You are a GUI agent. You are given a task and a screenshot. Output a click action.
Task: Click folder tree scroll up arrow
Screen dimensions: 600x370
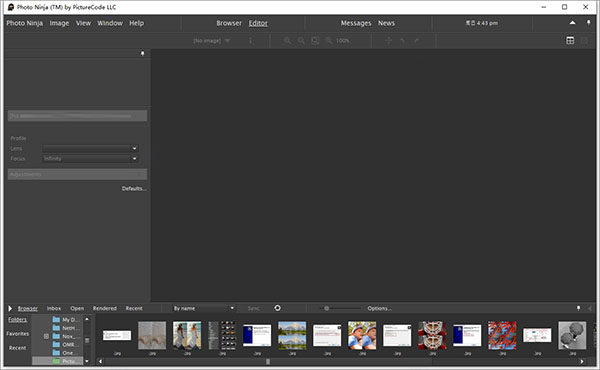87,319
